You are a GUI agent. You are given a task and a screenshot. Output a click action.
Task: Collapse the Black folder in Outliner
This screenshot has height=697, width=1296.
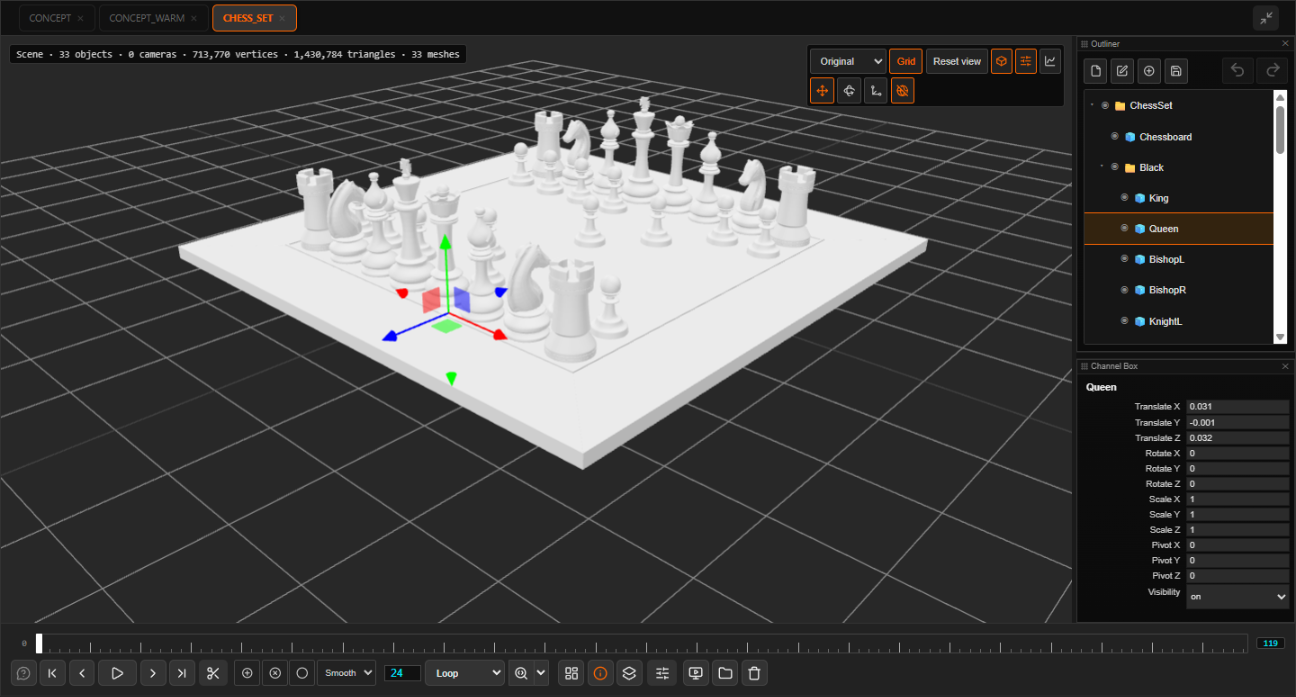coord(1101,167)
